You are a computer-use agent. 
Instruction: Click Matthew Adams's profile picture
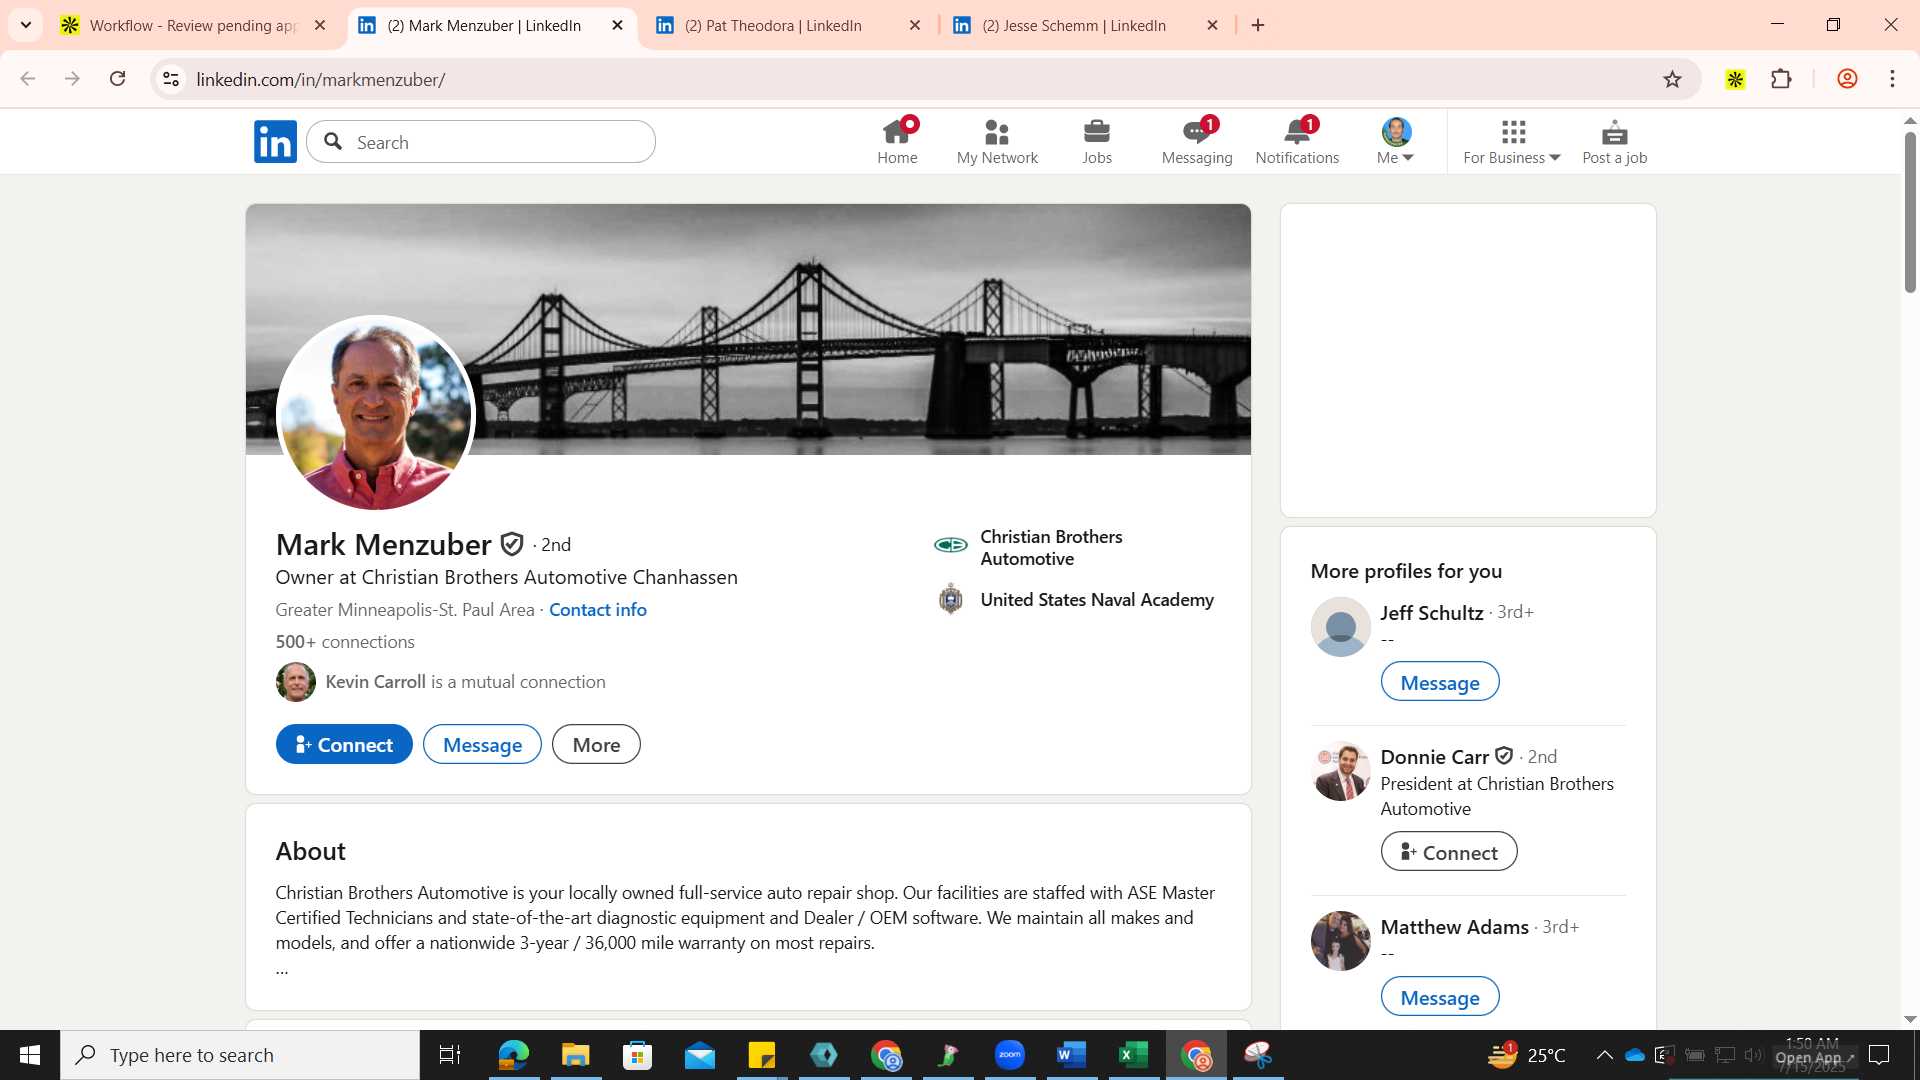point(1340,941)
